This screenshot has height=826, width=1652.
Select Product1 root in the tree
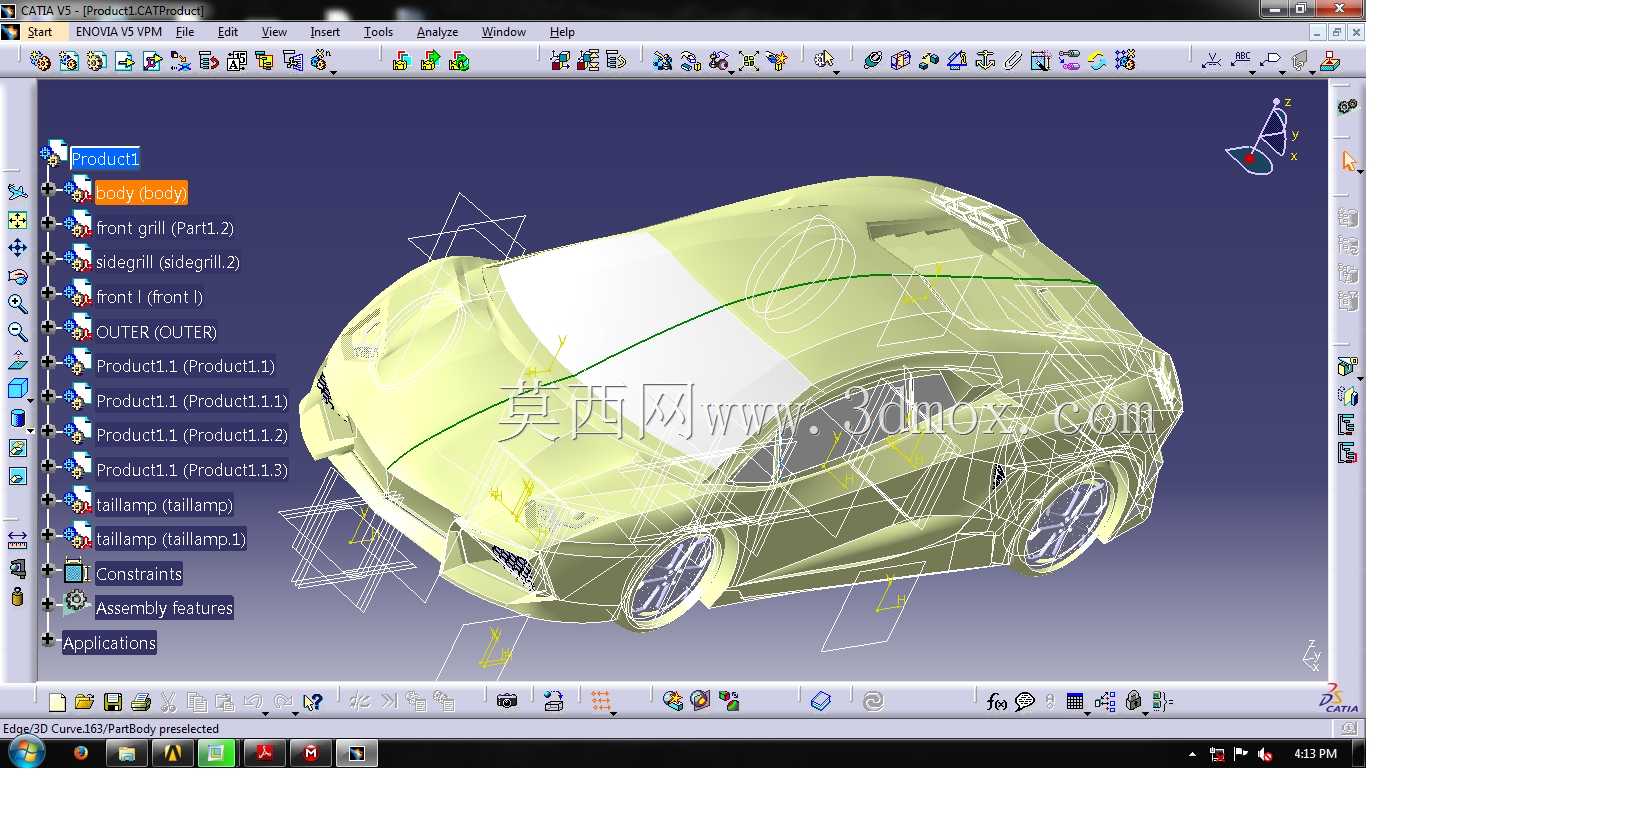click(105, 159)
